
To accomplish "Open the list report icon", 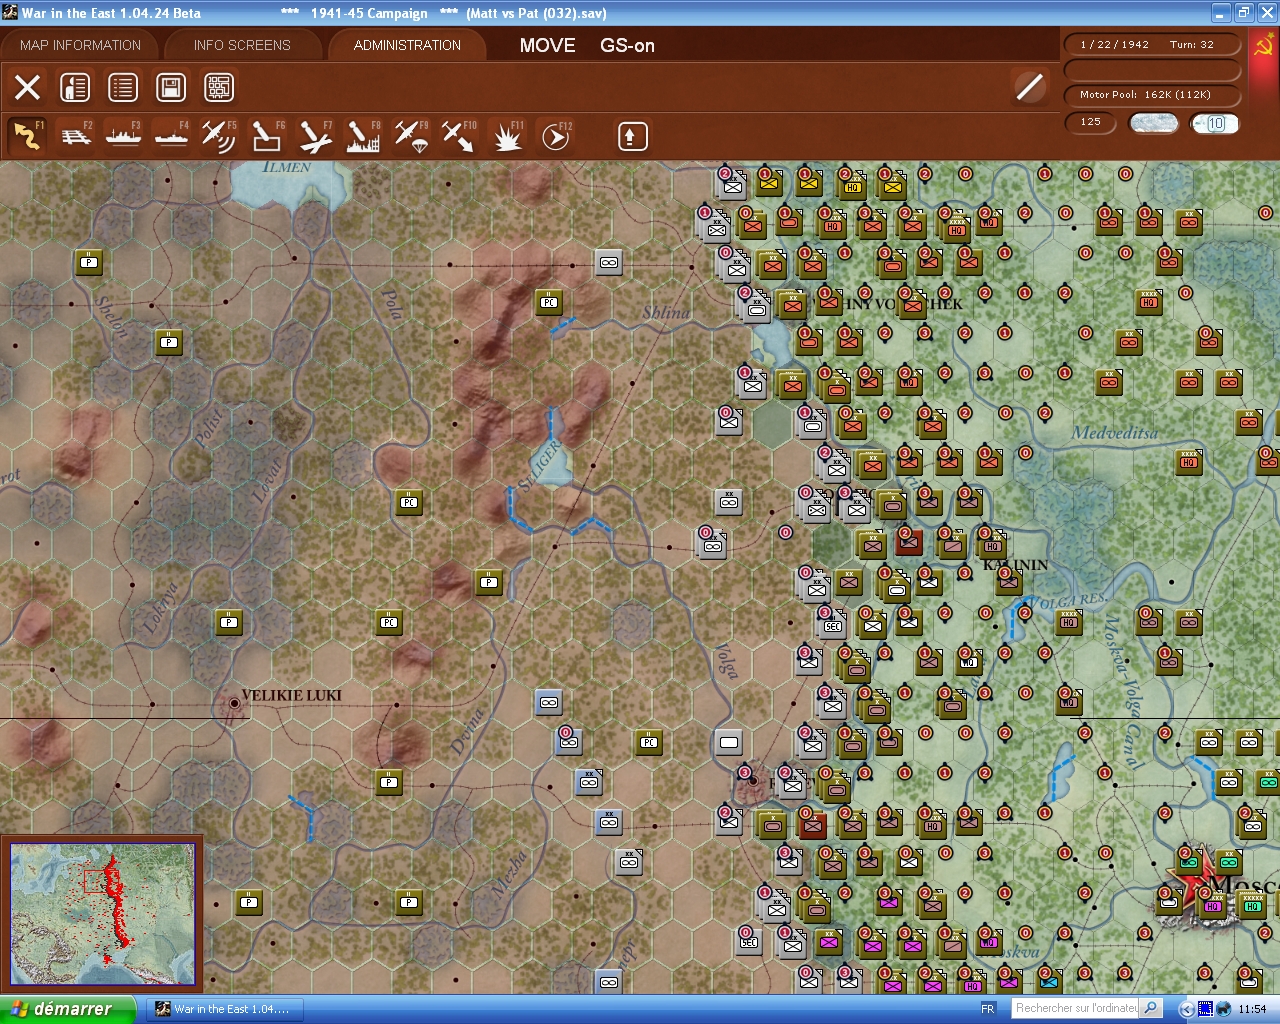I will coord(123,87).
